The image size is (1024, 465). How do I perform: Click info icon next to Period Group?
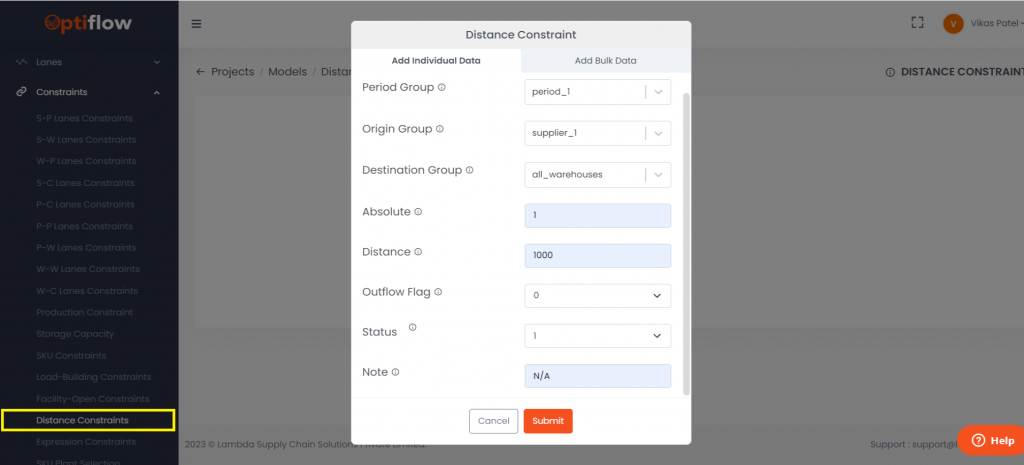442,88
